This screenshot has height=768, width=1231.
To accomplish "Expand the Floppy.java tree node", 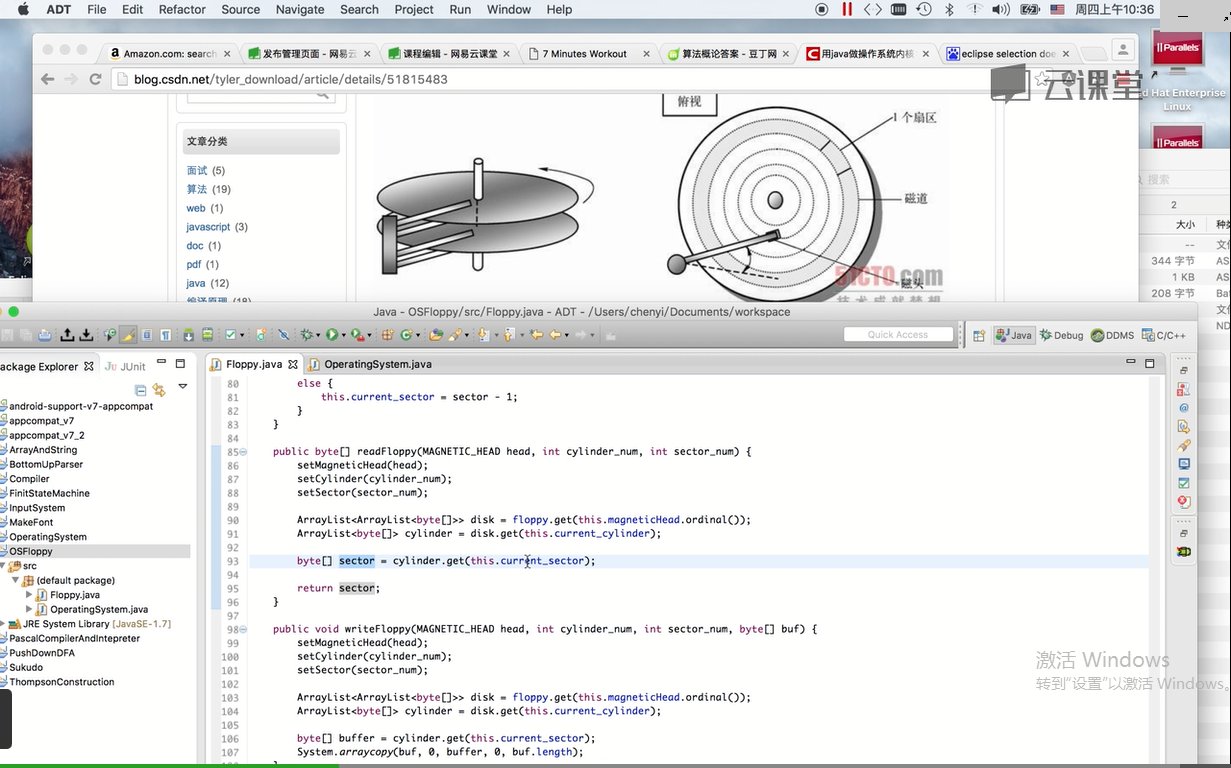I will click(29, 595).
